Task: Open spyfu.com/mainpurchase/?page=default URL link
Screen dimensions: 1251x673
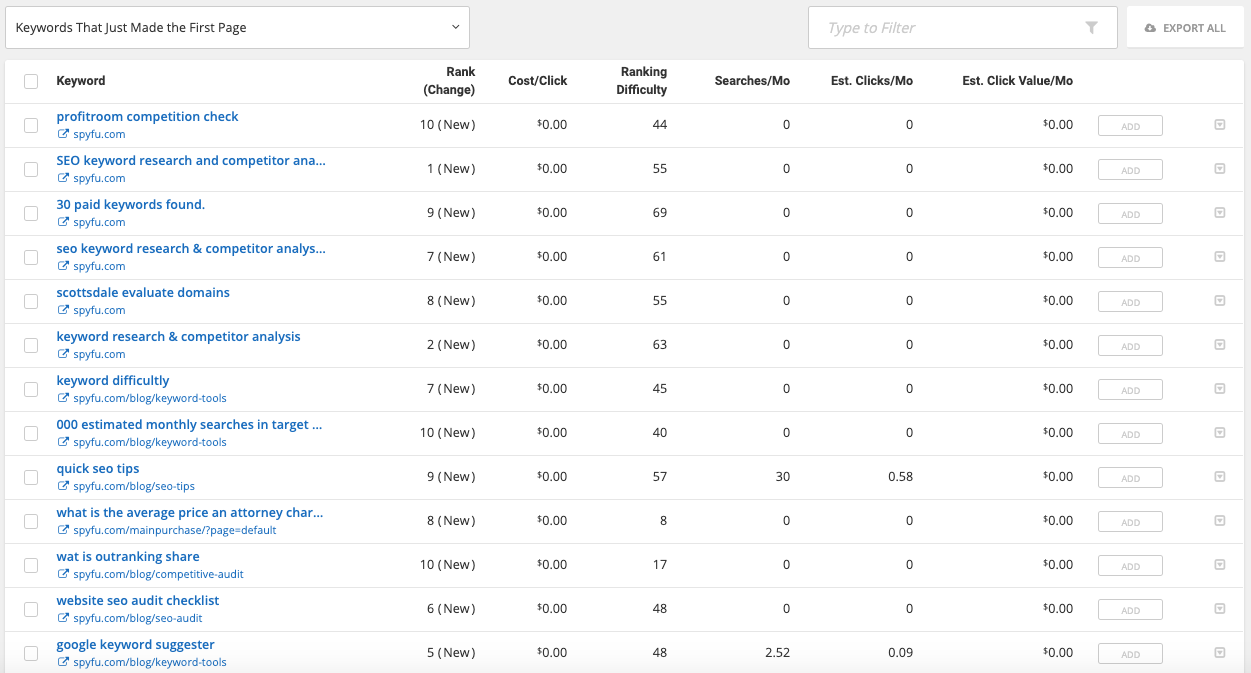Action: coord(175,530)
